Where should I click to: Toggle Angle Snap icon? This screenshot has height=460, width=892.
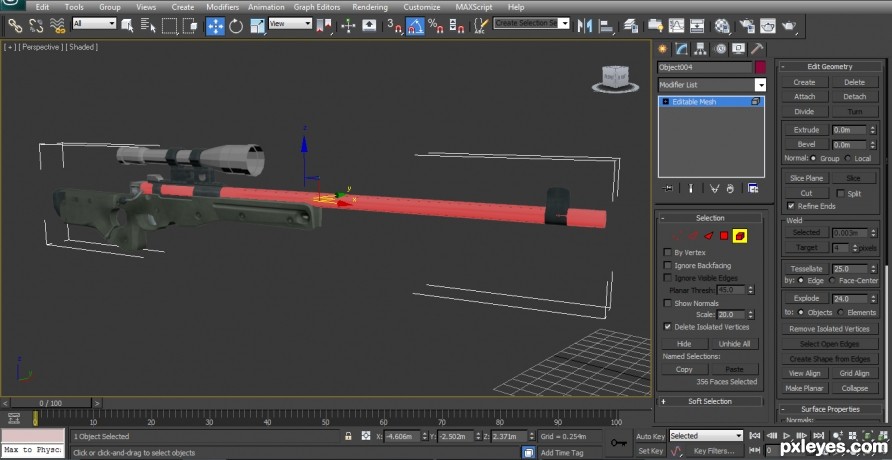[415, 26]
